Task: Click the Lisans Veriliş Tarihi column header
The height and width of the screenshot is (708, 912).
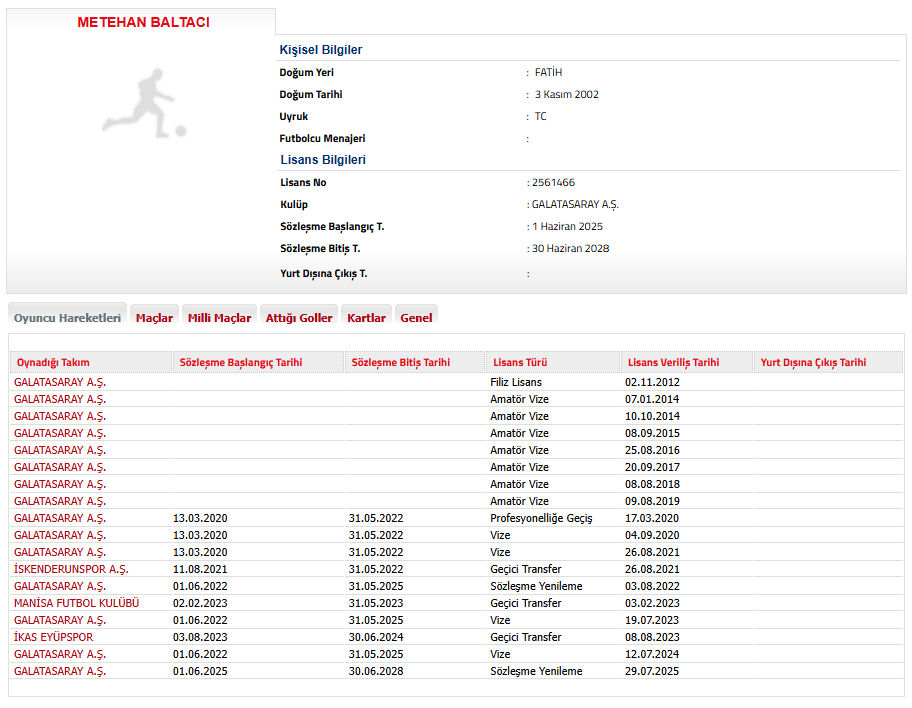Action: (673, 362)
